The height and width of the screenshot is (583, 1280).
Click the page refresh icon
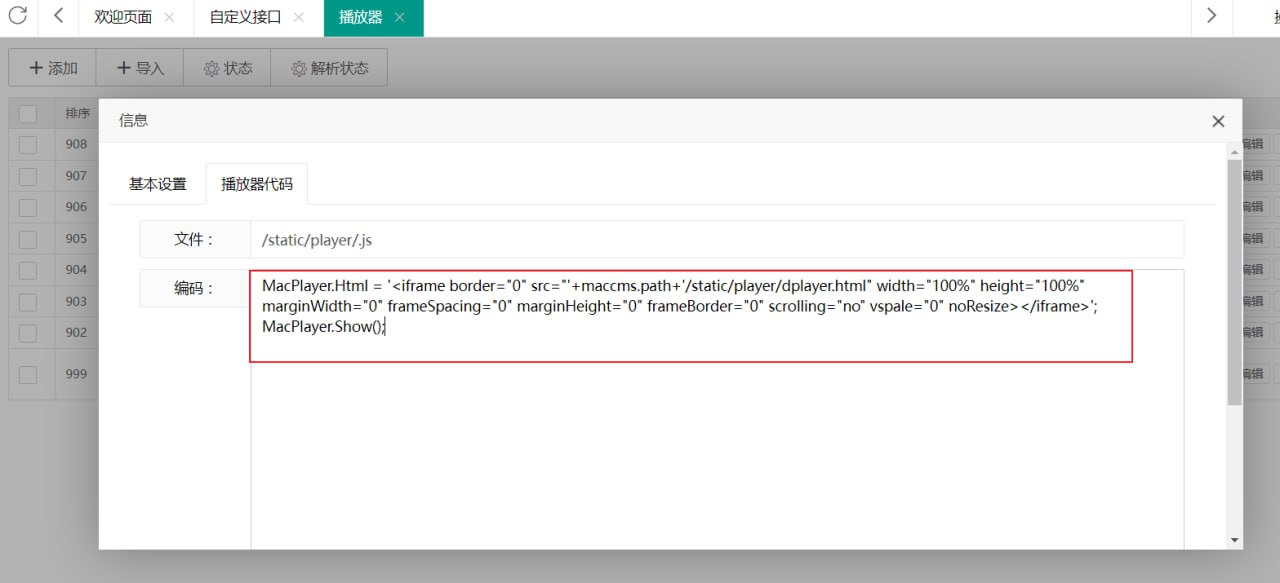tap(17, 16)
